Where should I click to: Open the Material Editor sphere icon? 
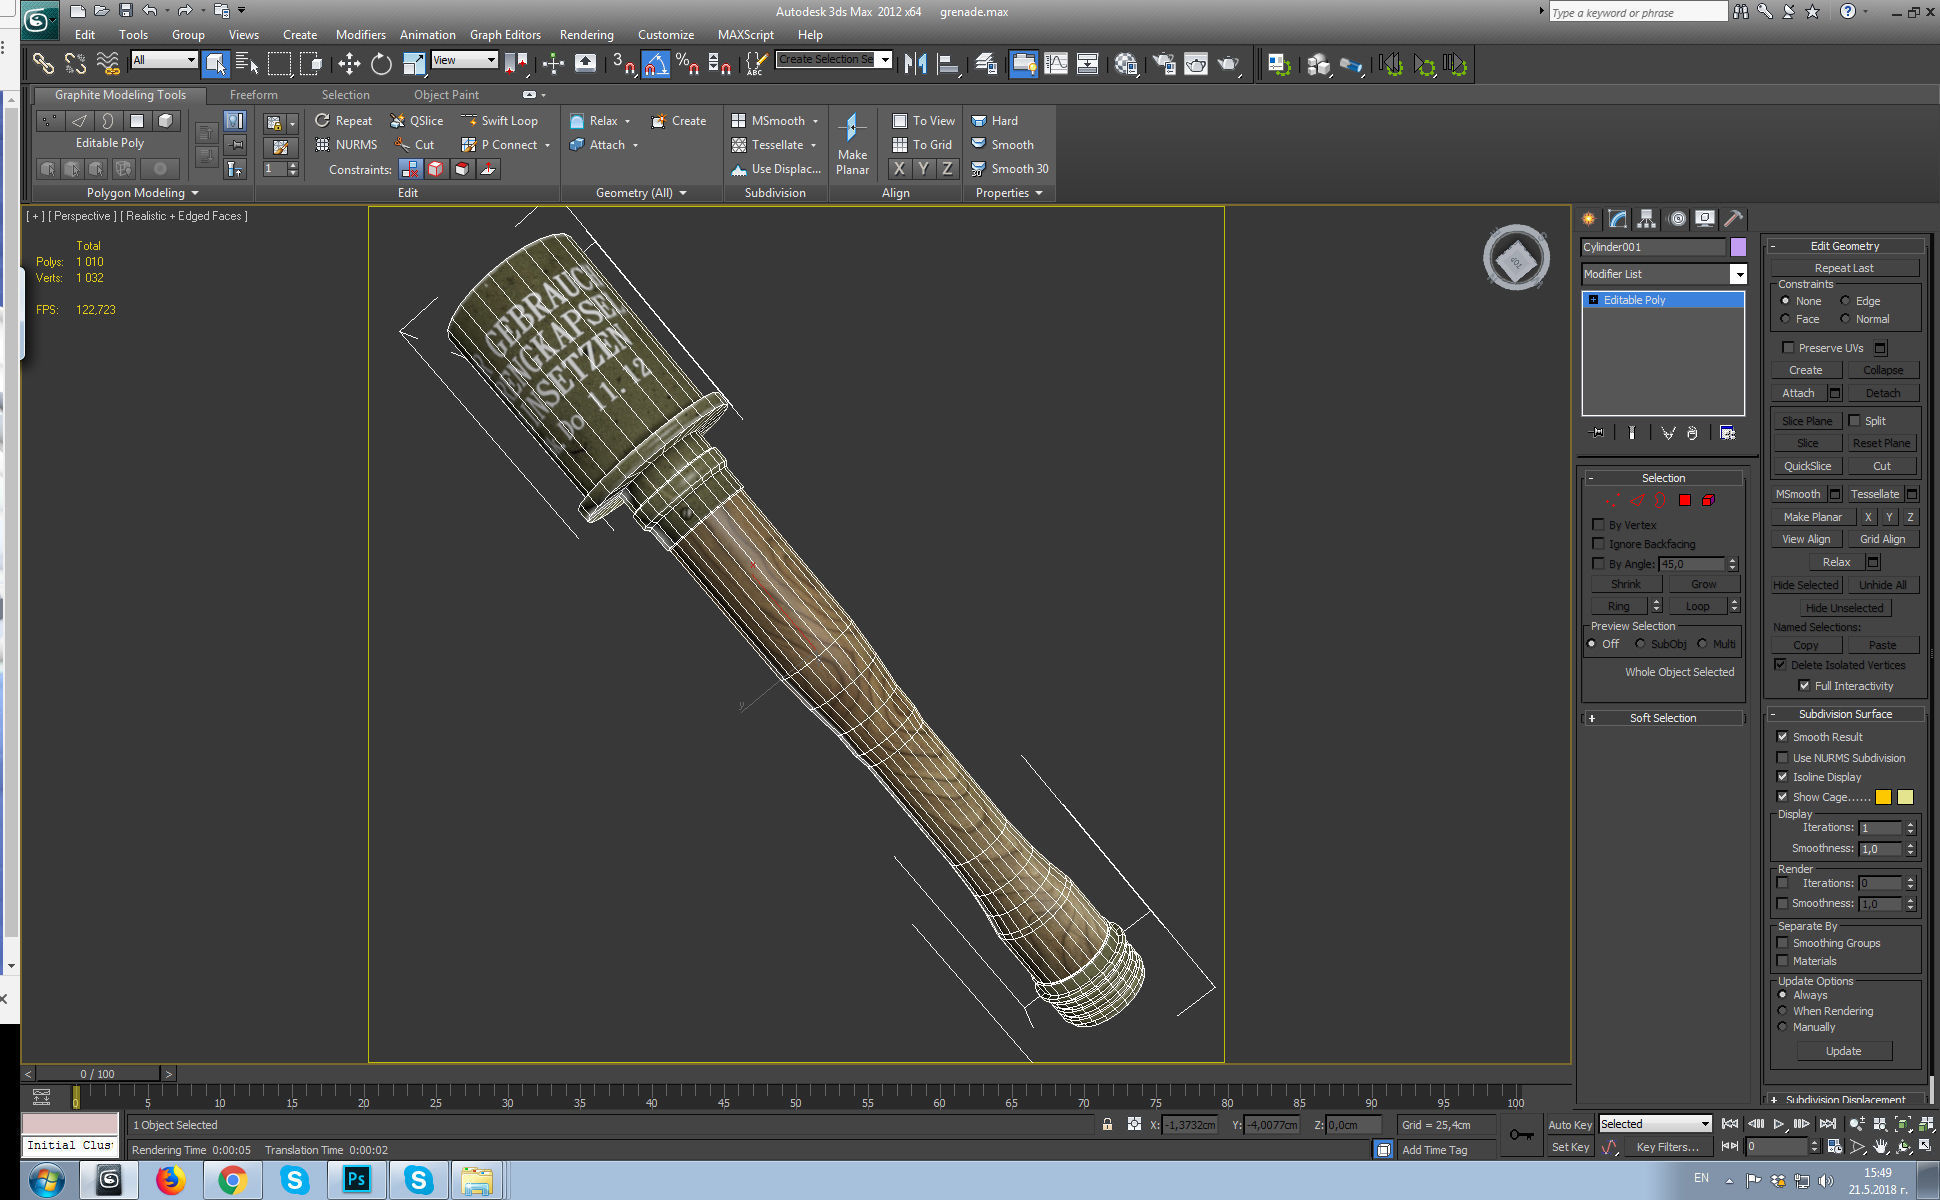(x=1125, y=65)
